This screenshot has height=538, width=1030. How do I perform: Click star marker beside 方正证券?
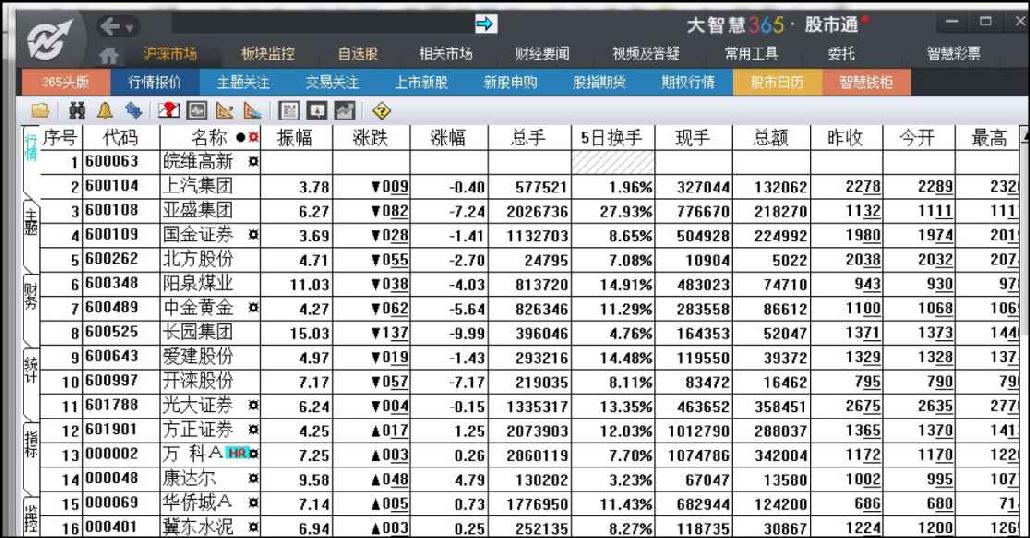pyautogui.click(x=254, y=430)
